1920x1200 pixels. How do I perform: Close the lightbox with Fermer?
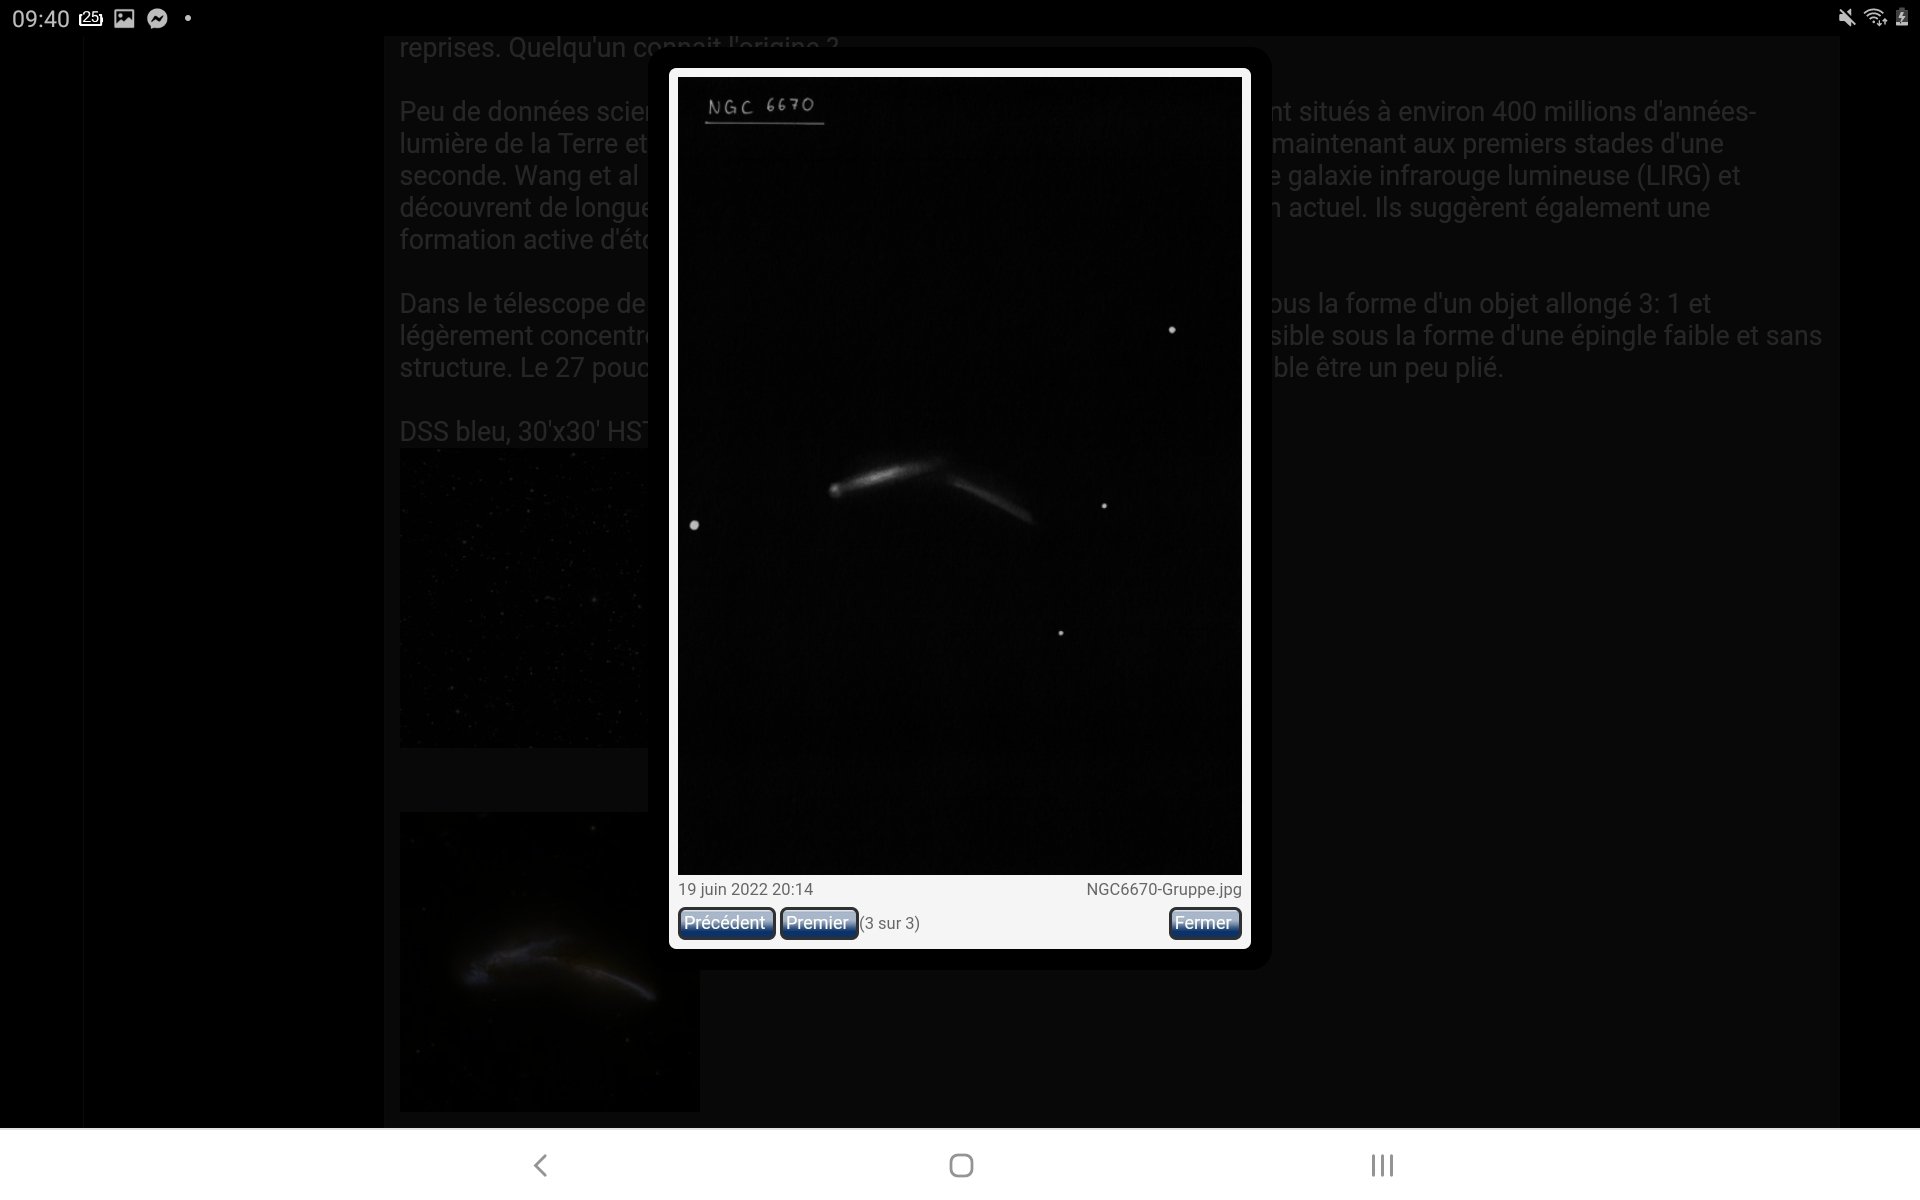(1204, 923)
